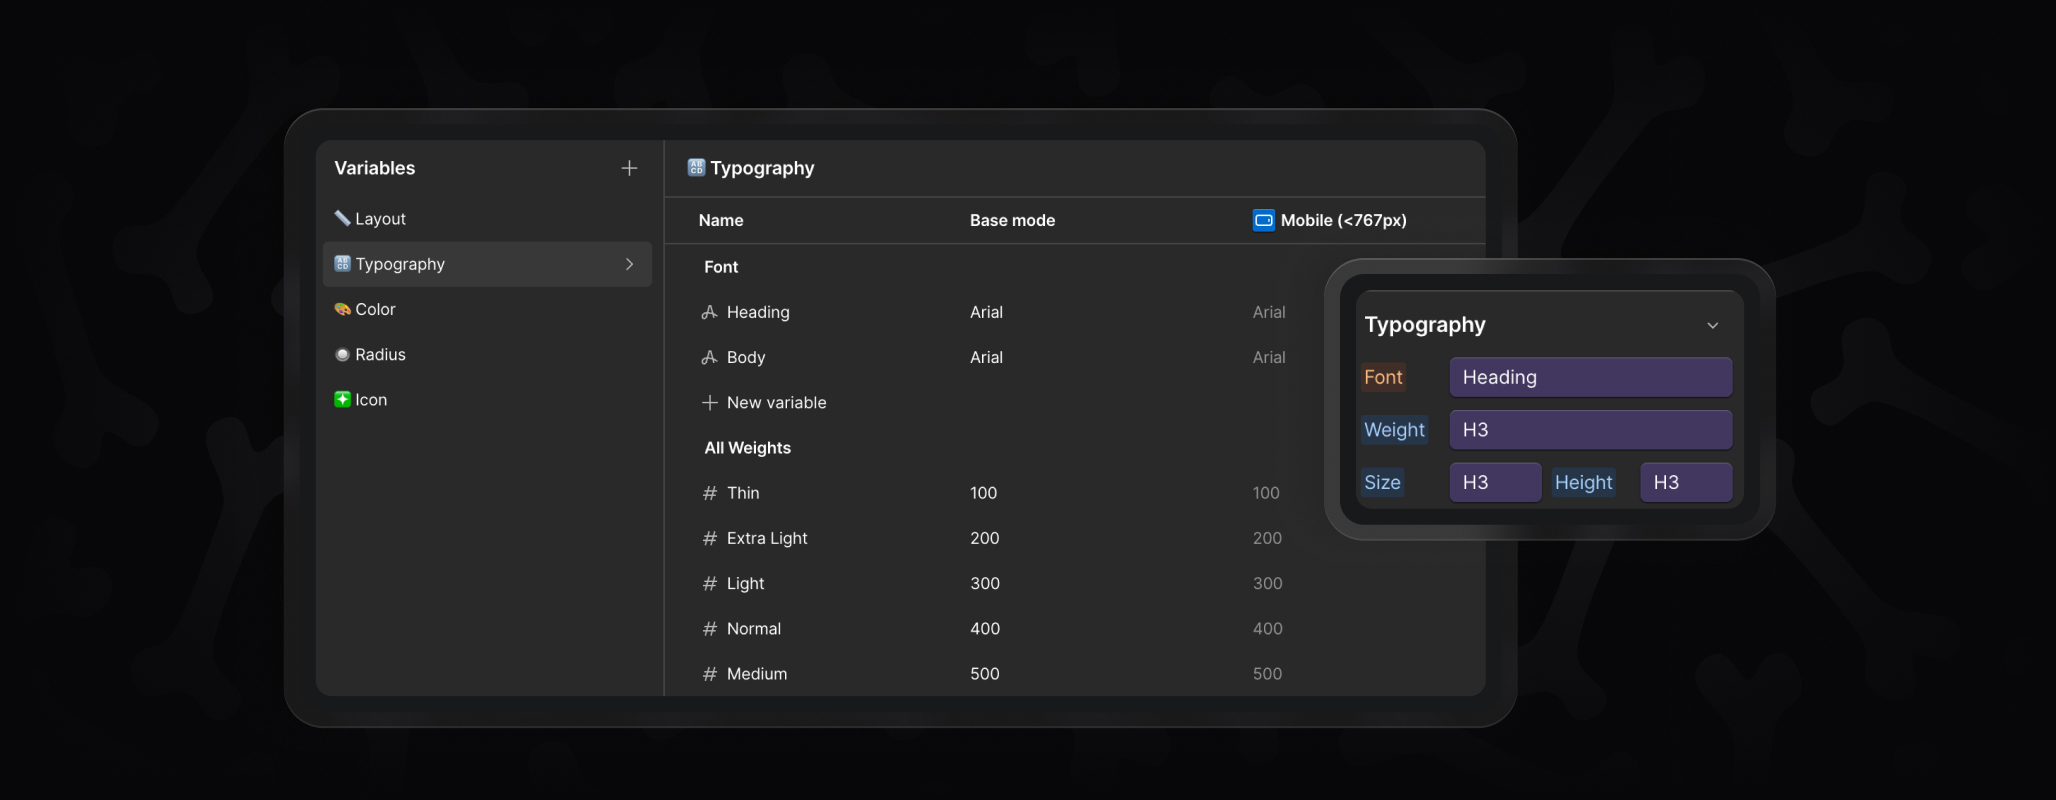Screen dimensions: 2056x800
Task: Edit Heading base mode Arial value
Action: [986, 312]
